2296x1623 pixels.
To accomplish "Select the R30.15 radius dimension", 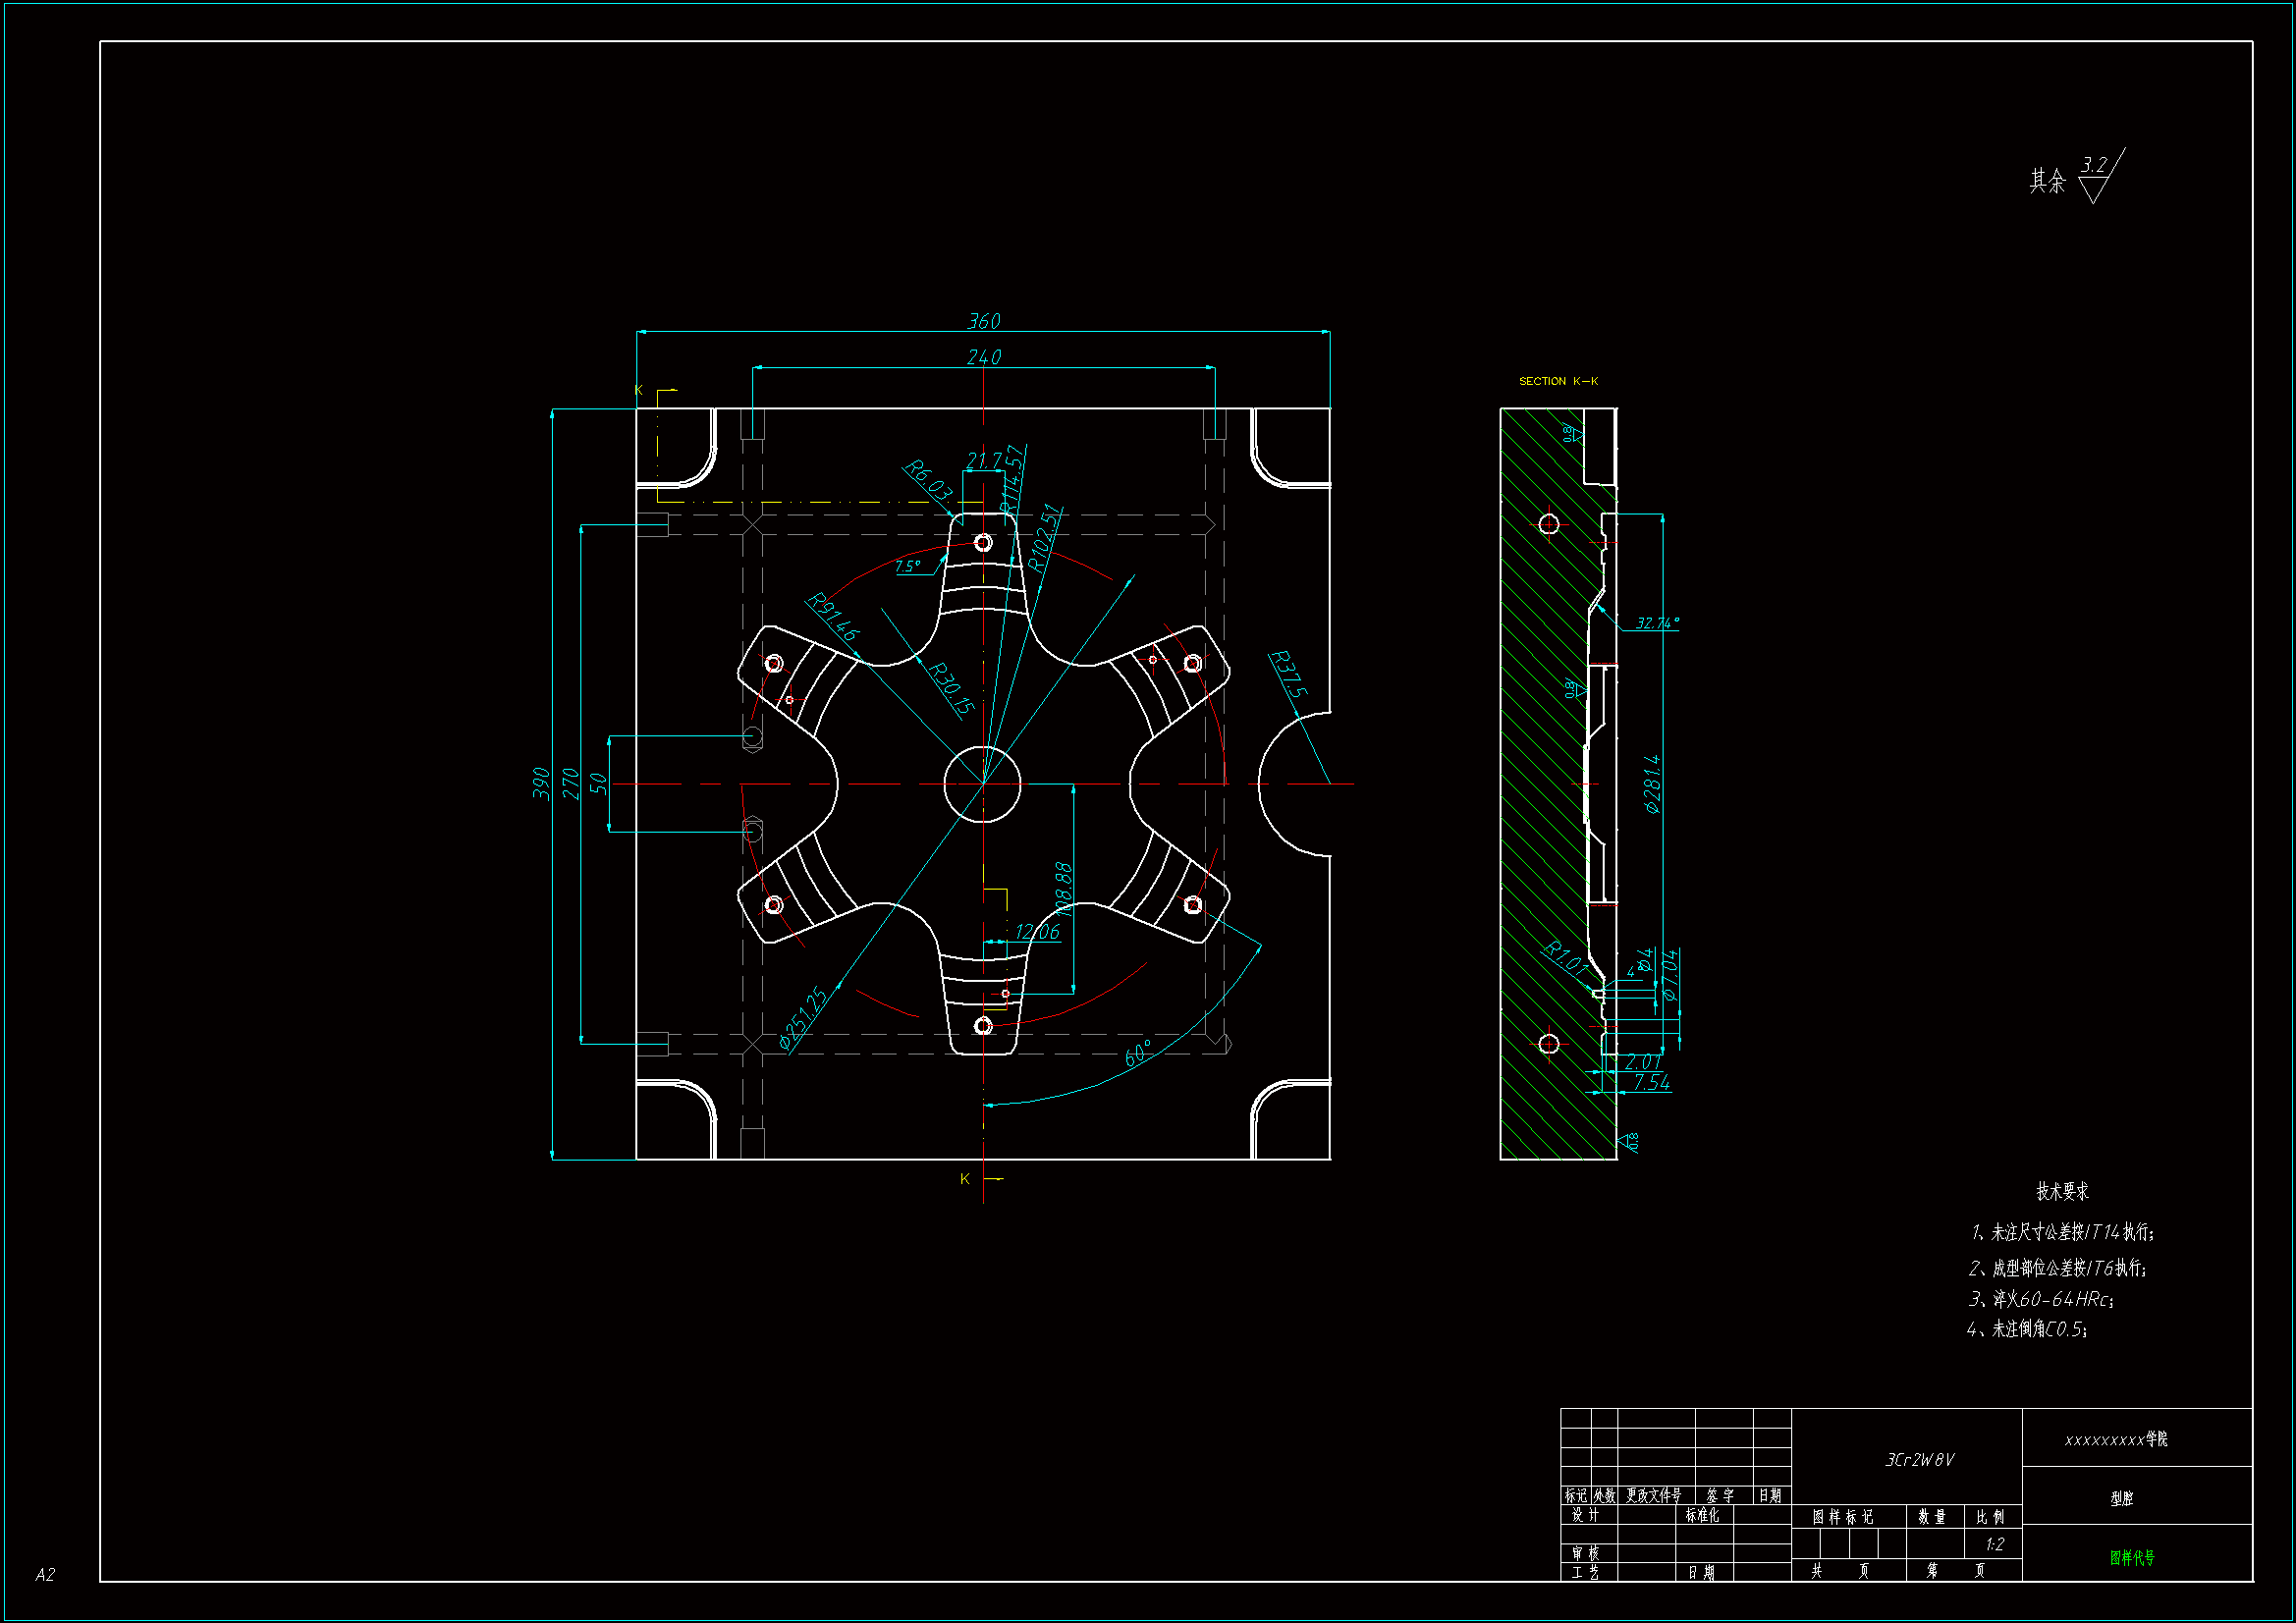I will [951, 688].
